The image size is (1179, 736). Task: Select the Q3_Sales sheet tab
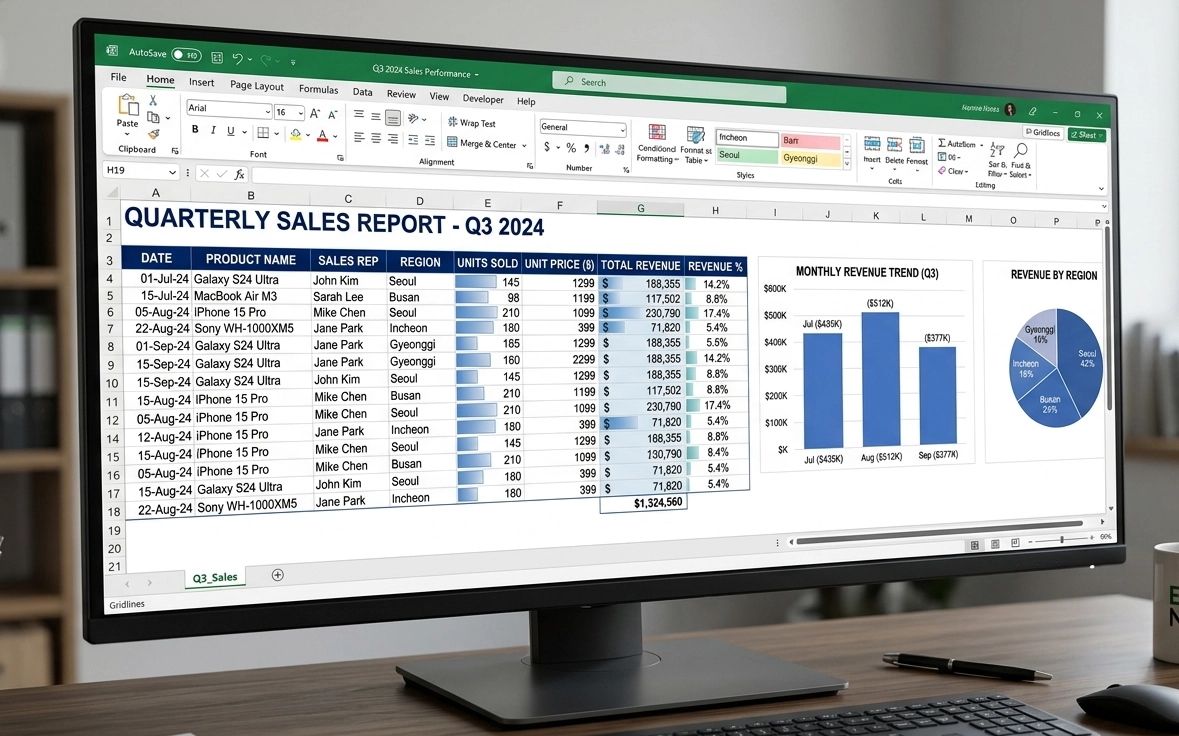tap(215, 577)
